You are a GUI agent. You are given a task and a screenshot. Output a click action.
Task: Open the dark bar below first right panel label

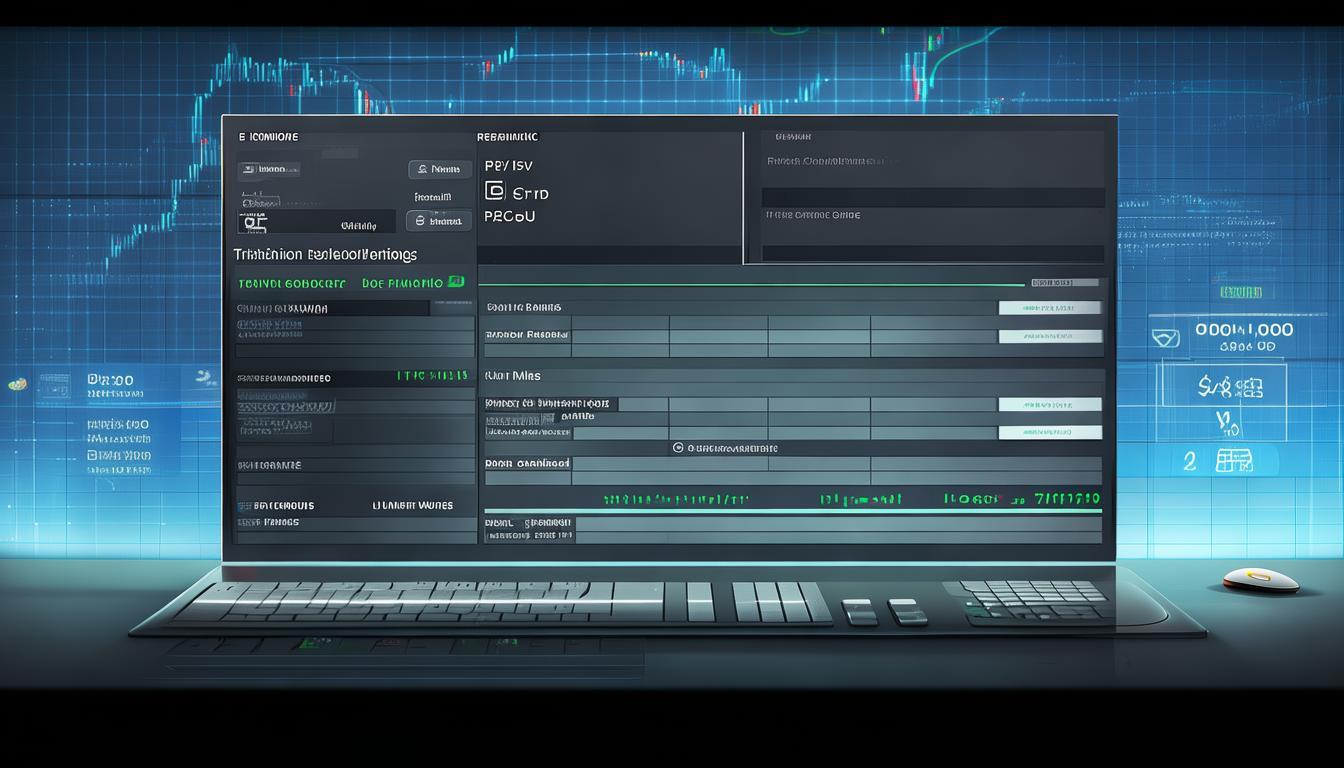[933, 197]
